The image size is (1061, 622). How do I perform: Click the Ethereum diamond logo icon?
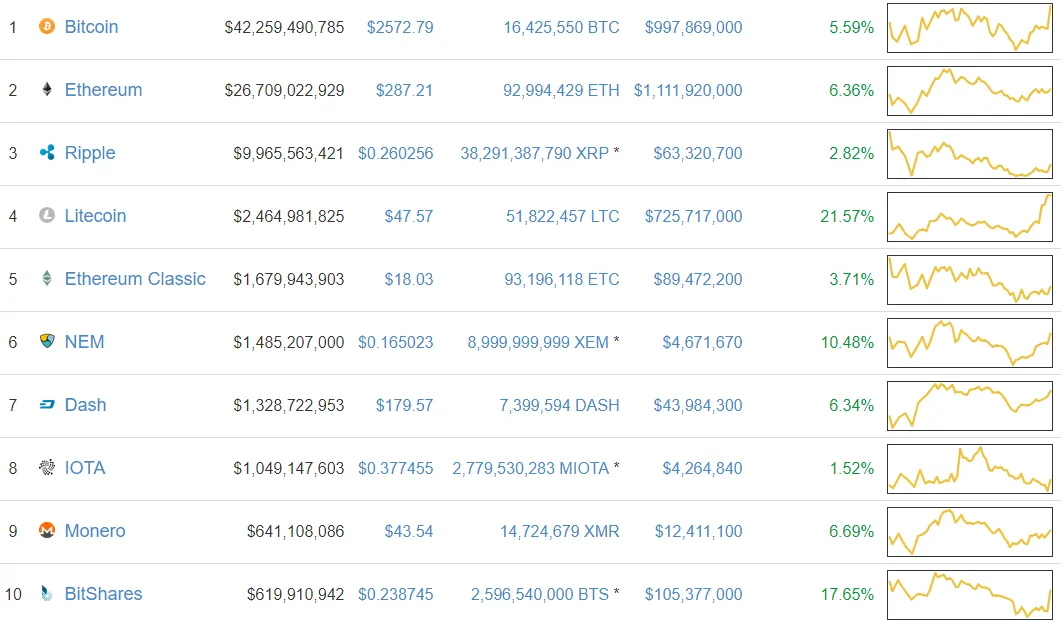(x=47, y=89)
